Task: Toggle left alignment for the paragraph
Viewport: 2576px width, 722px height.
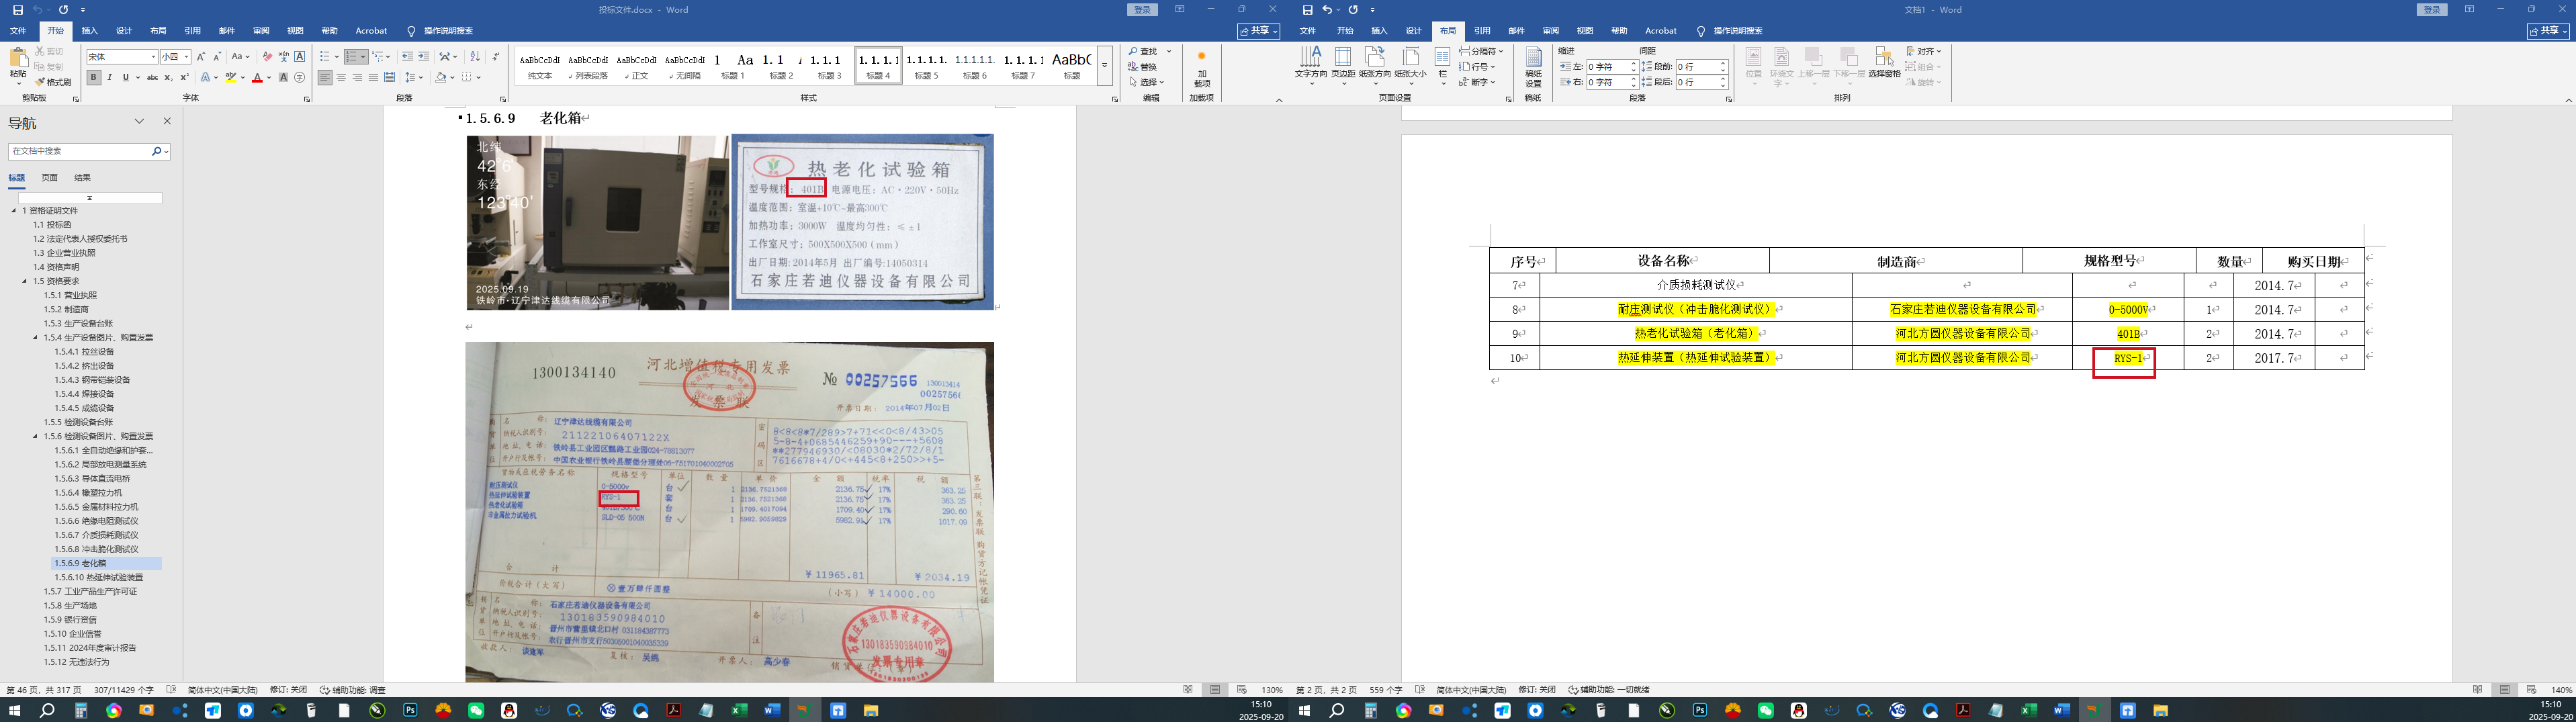Action: [x=325, y=77]
